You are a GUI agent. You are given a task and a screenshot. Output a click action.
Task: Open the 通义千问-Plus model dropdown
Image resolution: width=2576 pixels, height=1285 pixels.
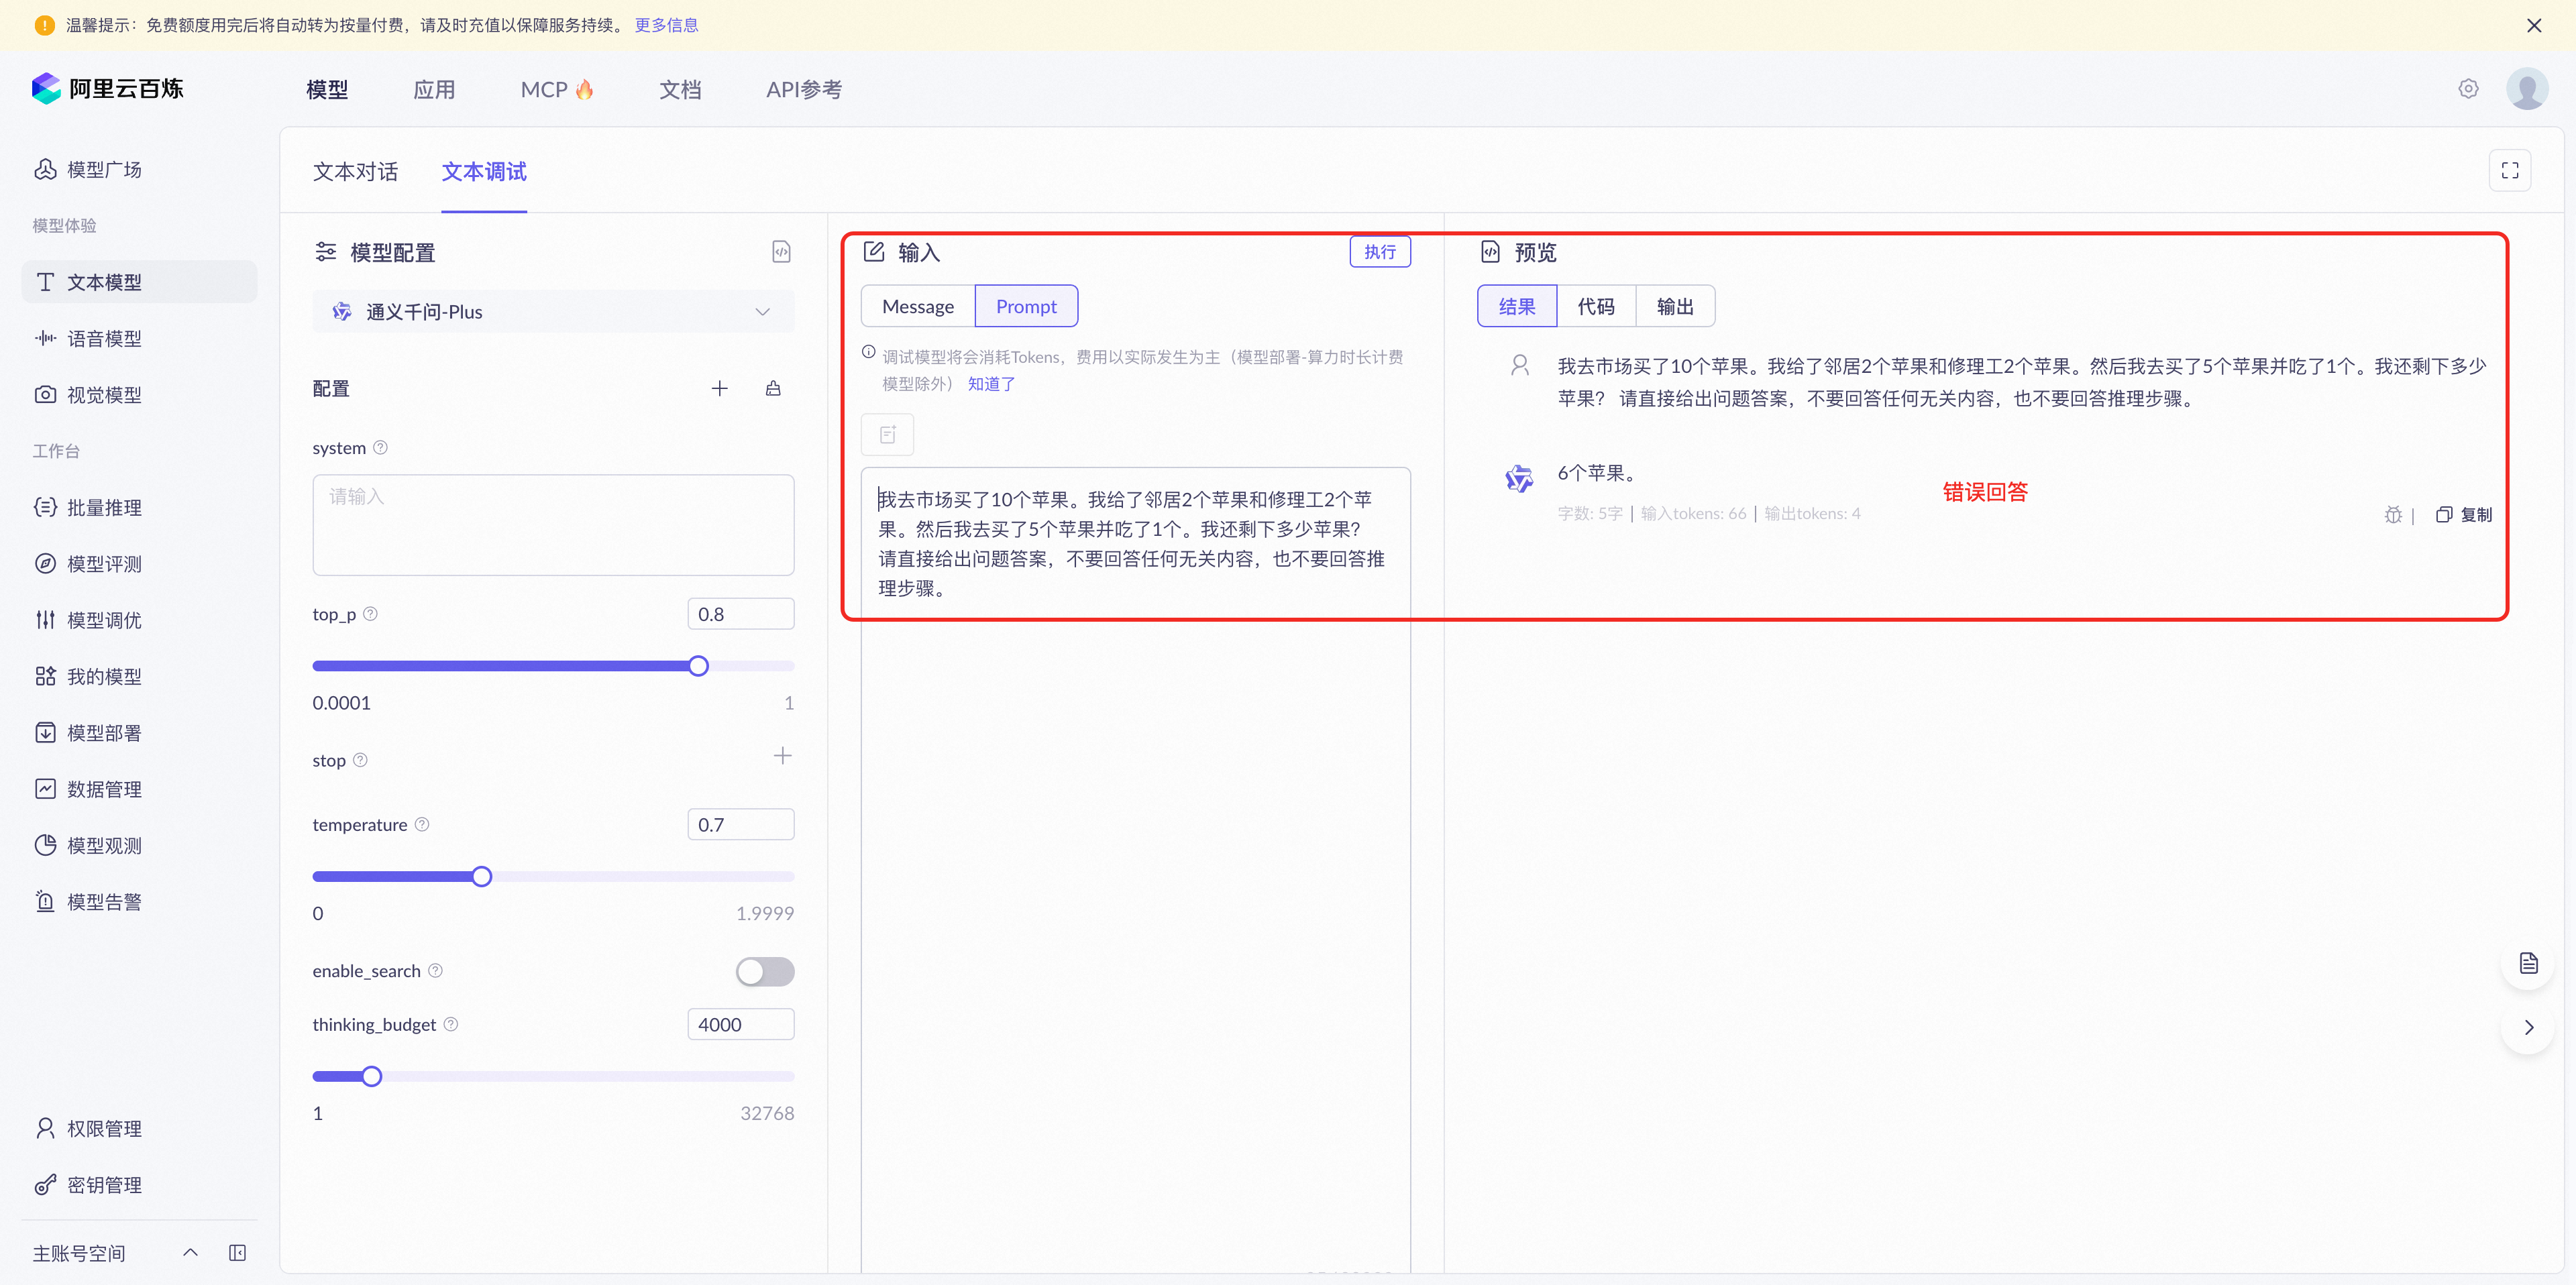(553, 311)
